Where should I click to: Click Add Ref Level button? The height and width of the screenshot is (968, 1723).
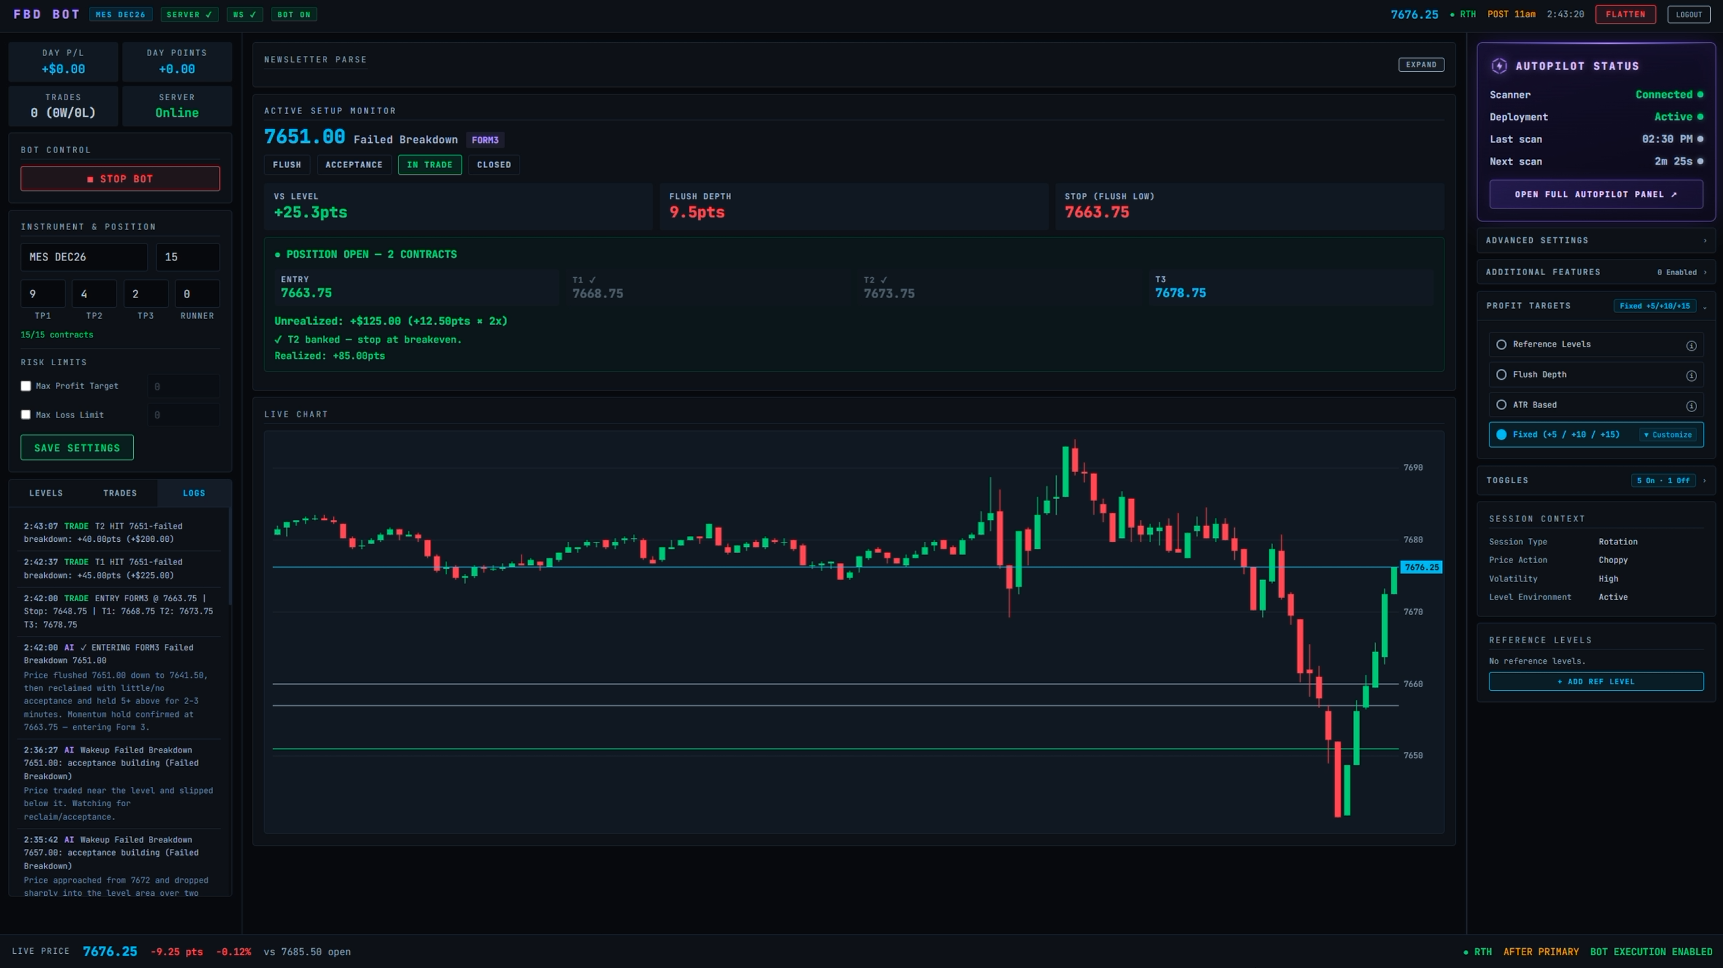(x=1596, y=682)
